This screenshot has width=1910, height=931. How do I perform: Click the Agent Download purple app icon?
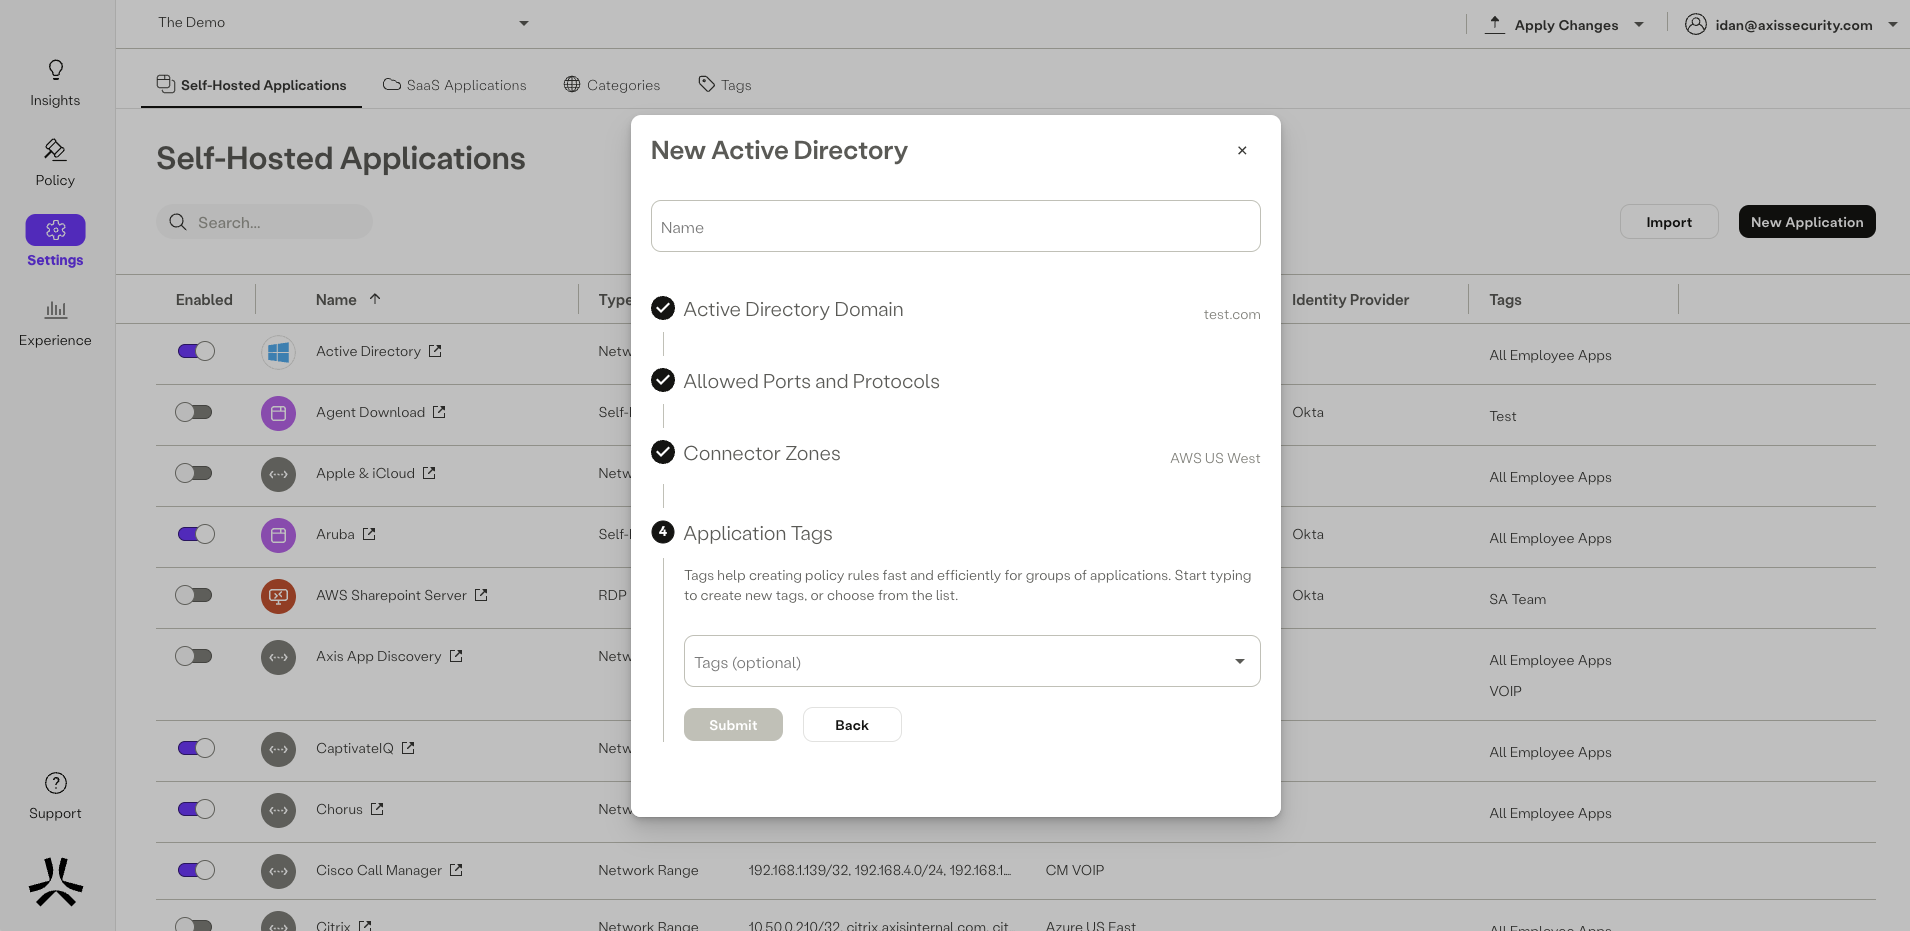pos(278,413)
